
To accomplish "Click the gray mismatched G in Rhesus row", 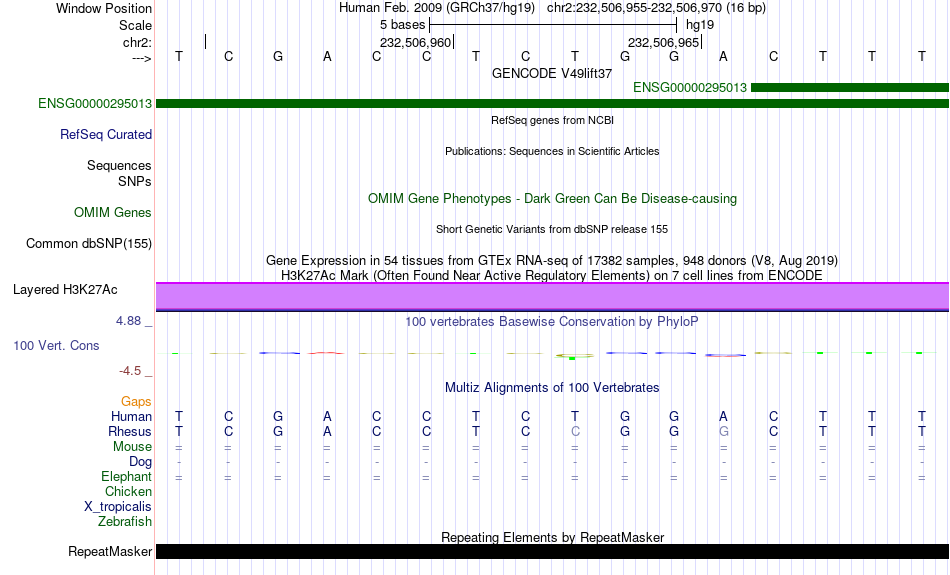I will click(x=723, y=431).
